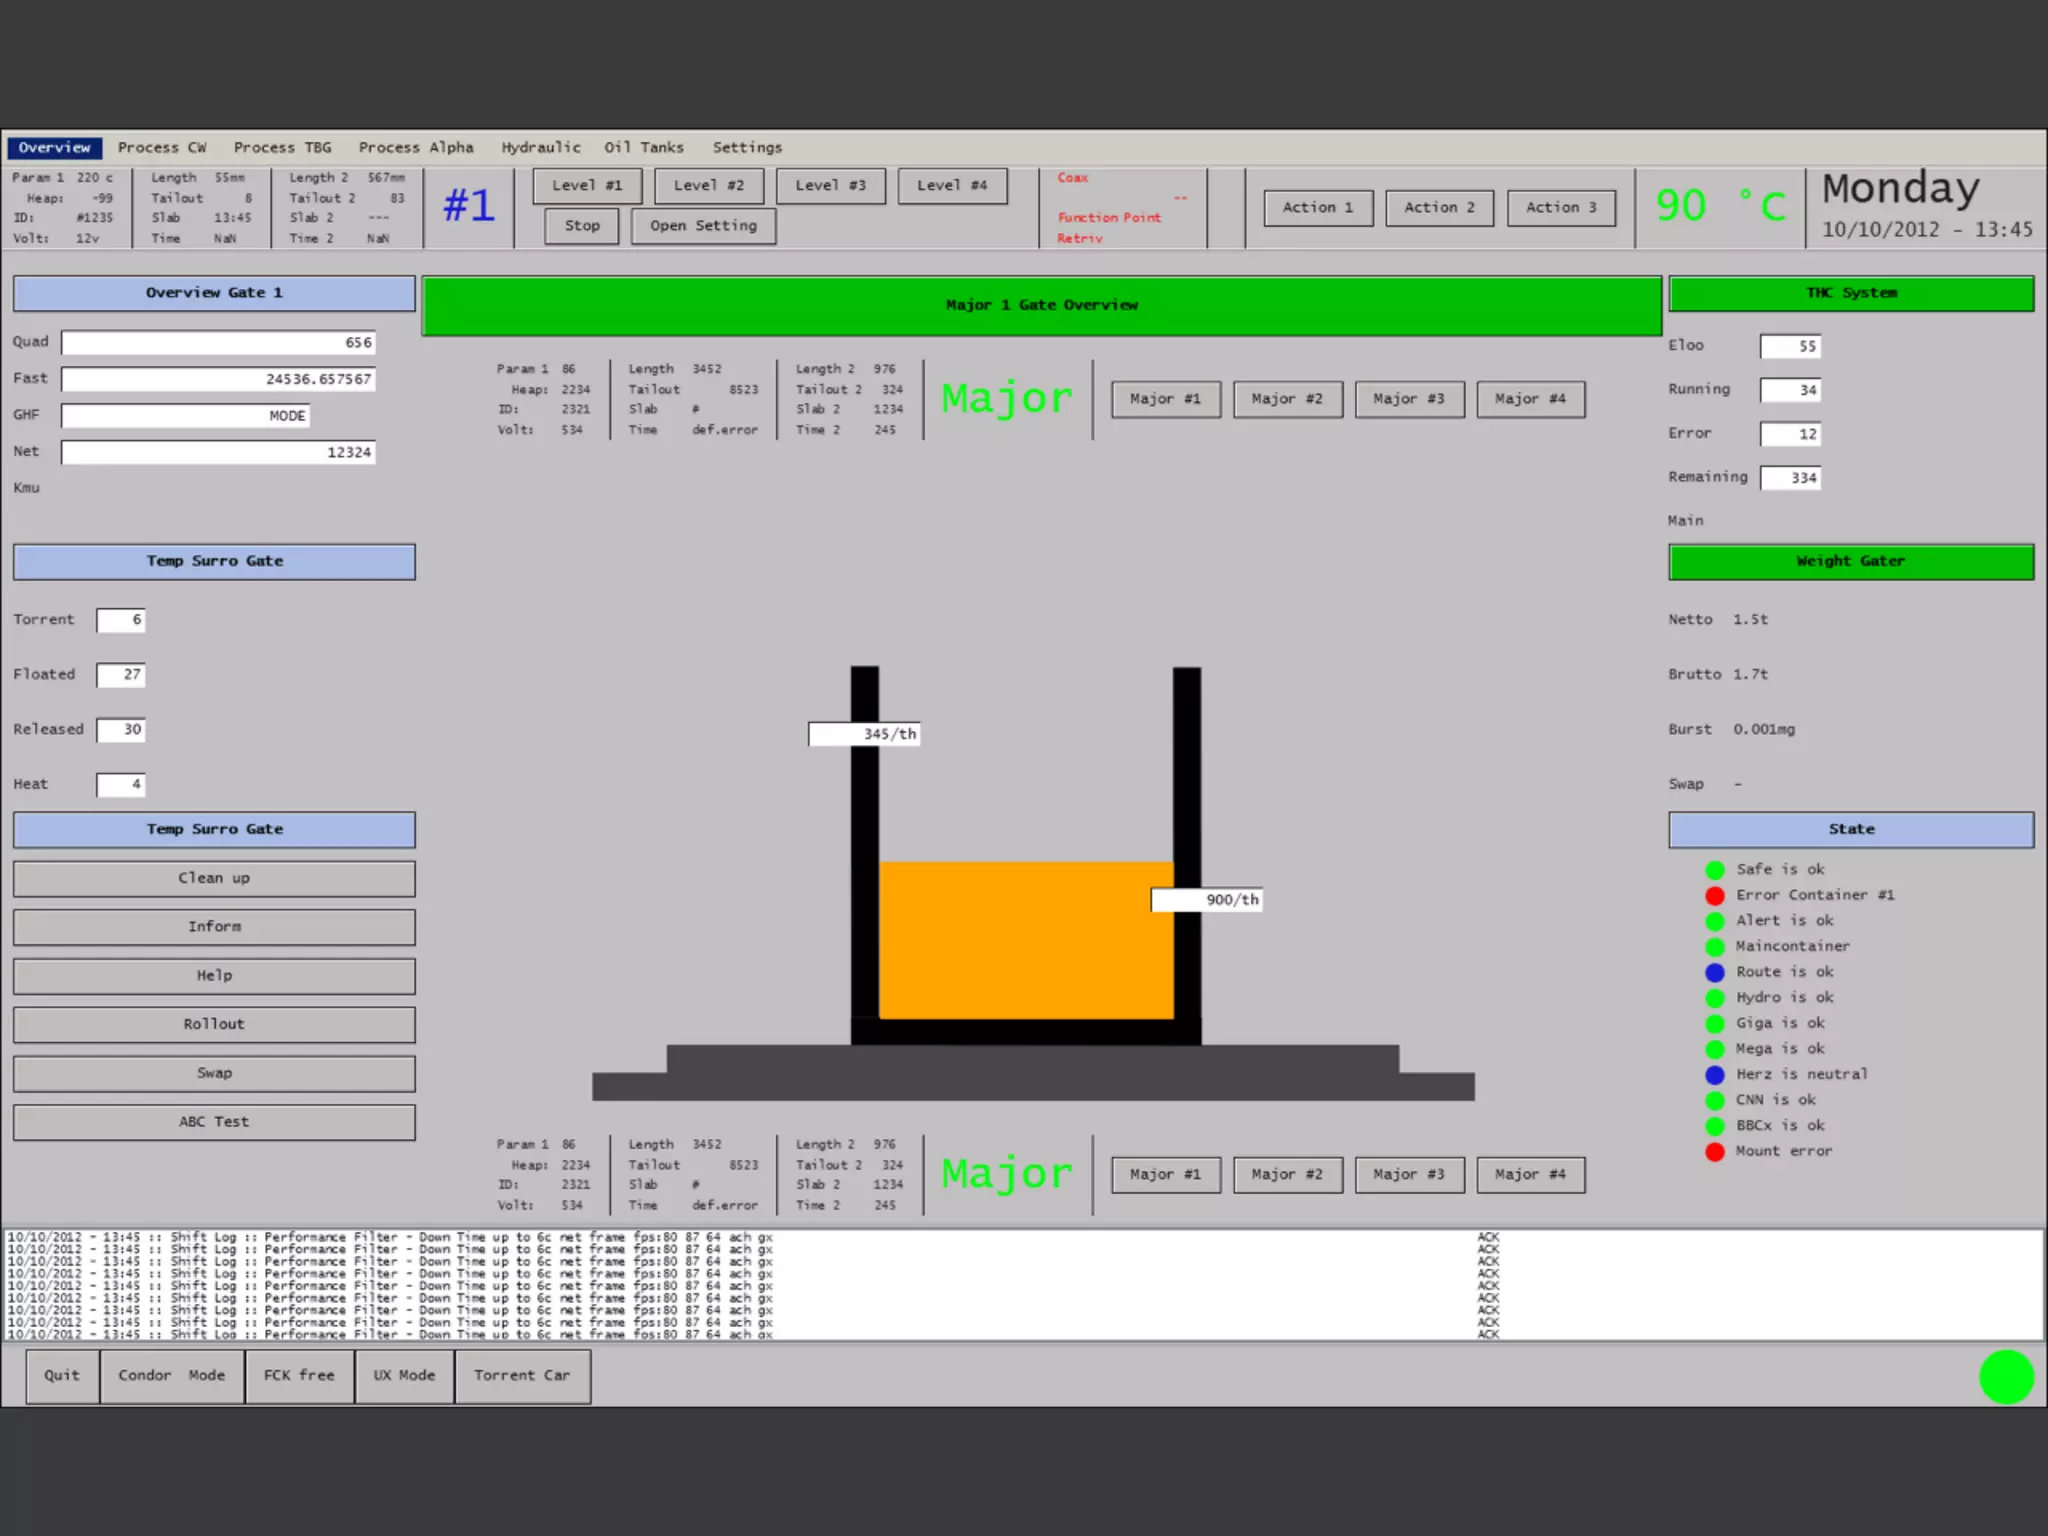Toggle UX Mode in the bottom bar
Screen dimensions: 2048x1536
click(x=404, y=1376)
